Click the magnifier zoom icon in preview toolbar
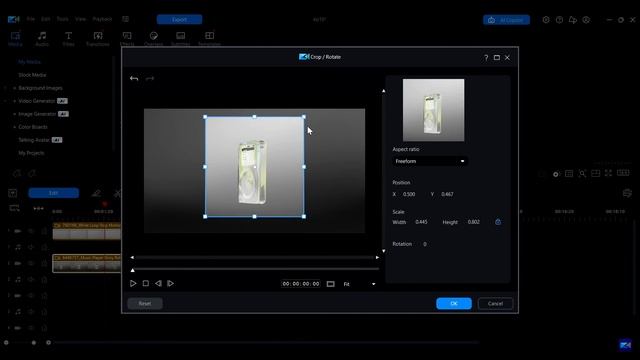This screenshot has width=640, height=360. (x=582, y=173)
